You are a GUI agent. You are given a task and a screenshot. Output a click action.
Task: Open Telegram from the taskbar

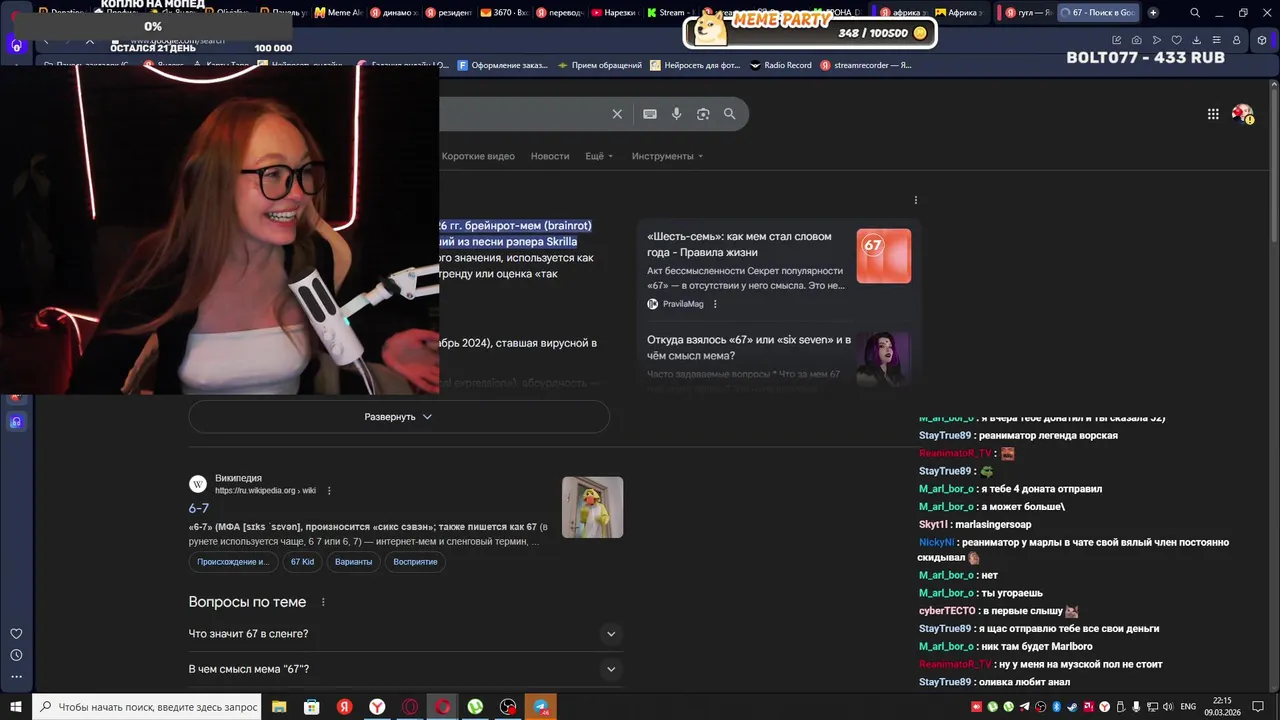tap(541, 706)
